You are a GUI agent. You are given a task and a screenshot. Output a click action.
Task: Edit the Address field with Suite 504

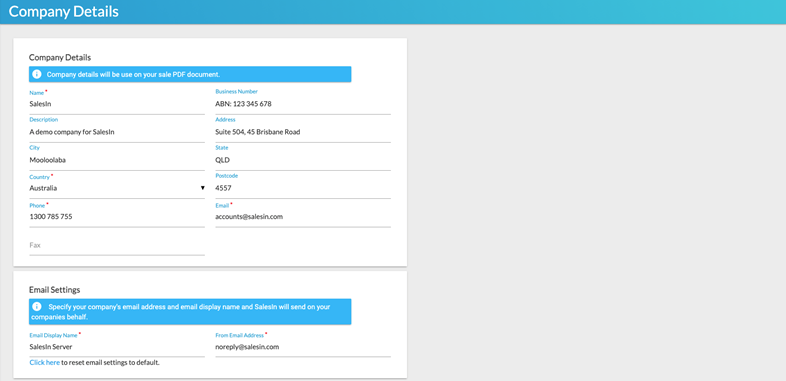coord(303,132)
